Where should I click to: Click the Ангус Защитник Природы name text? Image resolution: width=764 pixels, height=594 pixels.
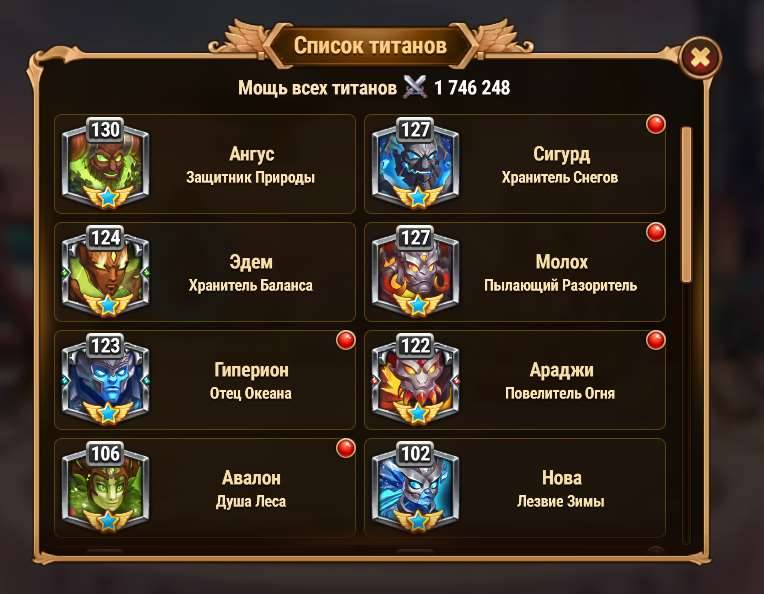(251, 165)
